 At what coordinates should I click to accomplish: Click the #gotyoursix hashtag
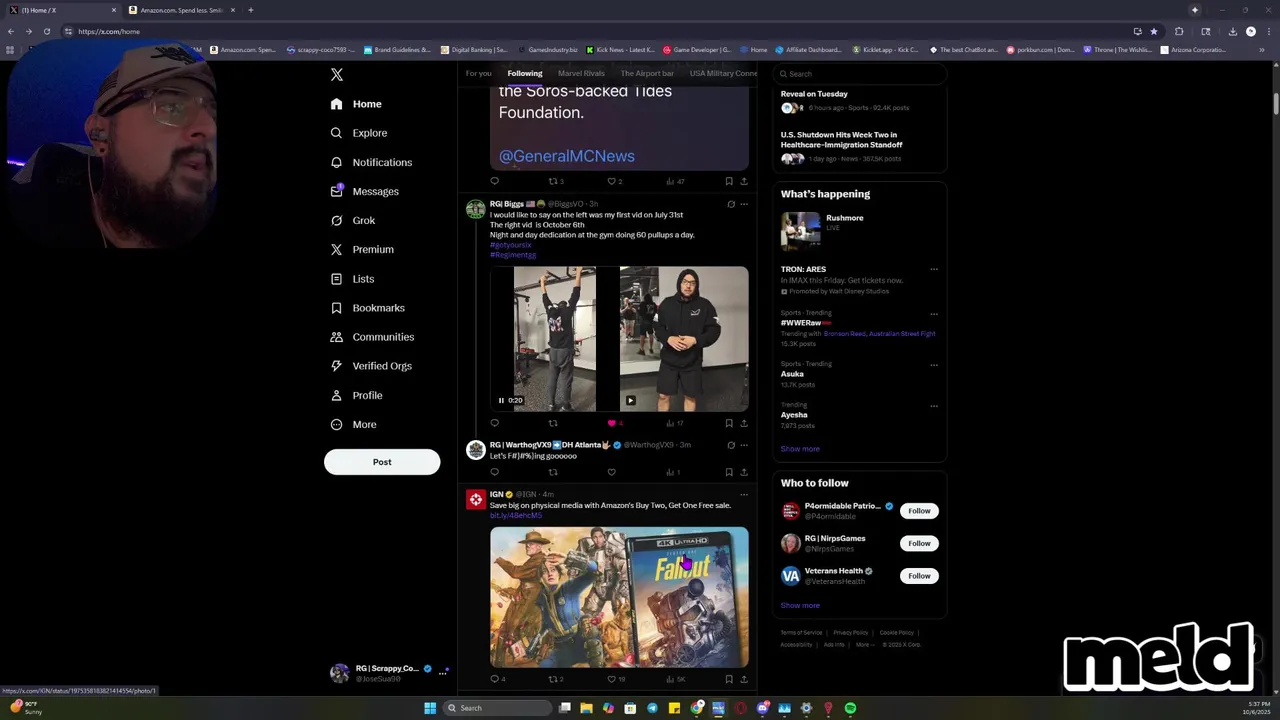510,245
